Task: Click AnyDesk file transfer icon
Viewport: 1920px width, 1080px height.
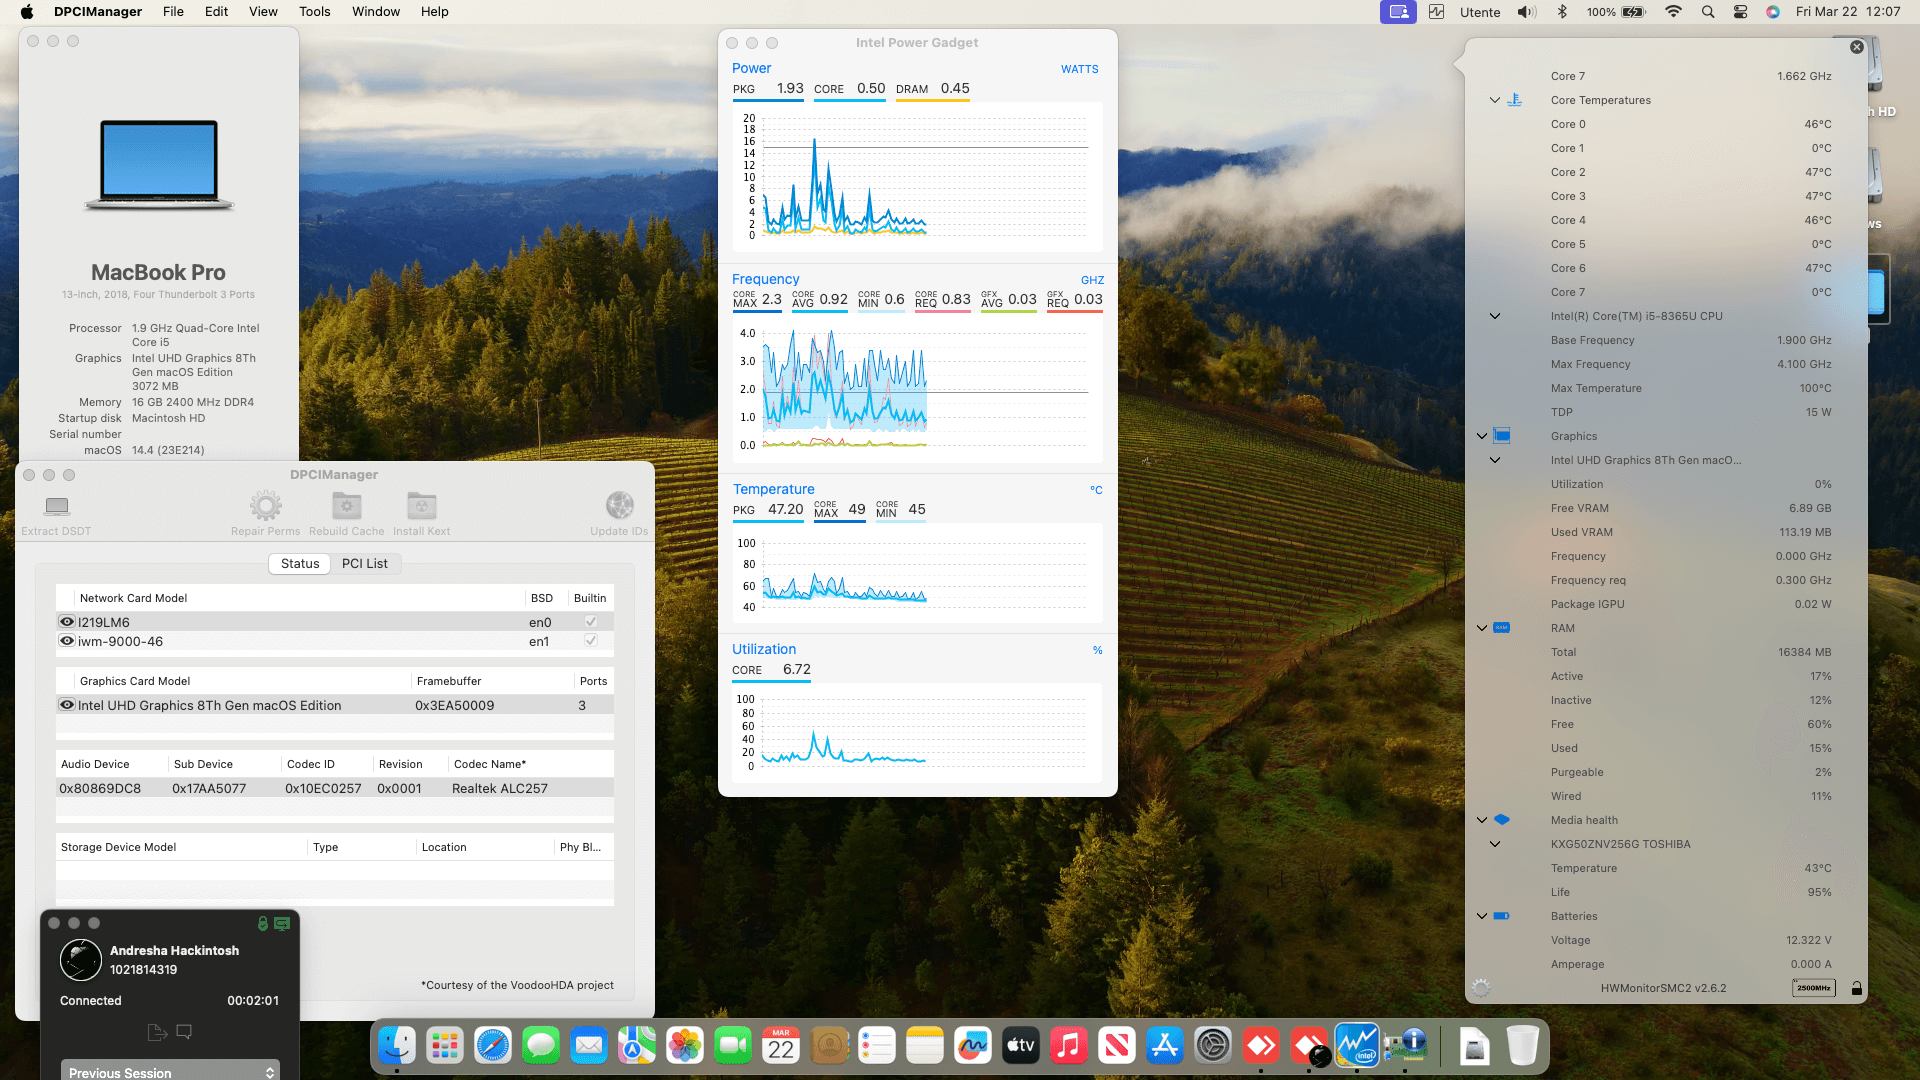Action: pos(157,1032)
